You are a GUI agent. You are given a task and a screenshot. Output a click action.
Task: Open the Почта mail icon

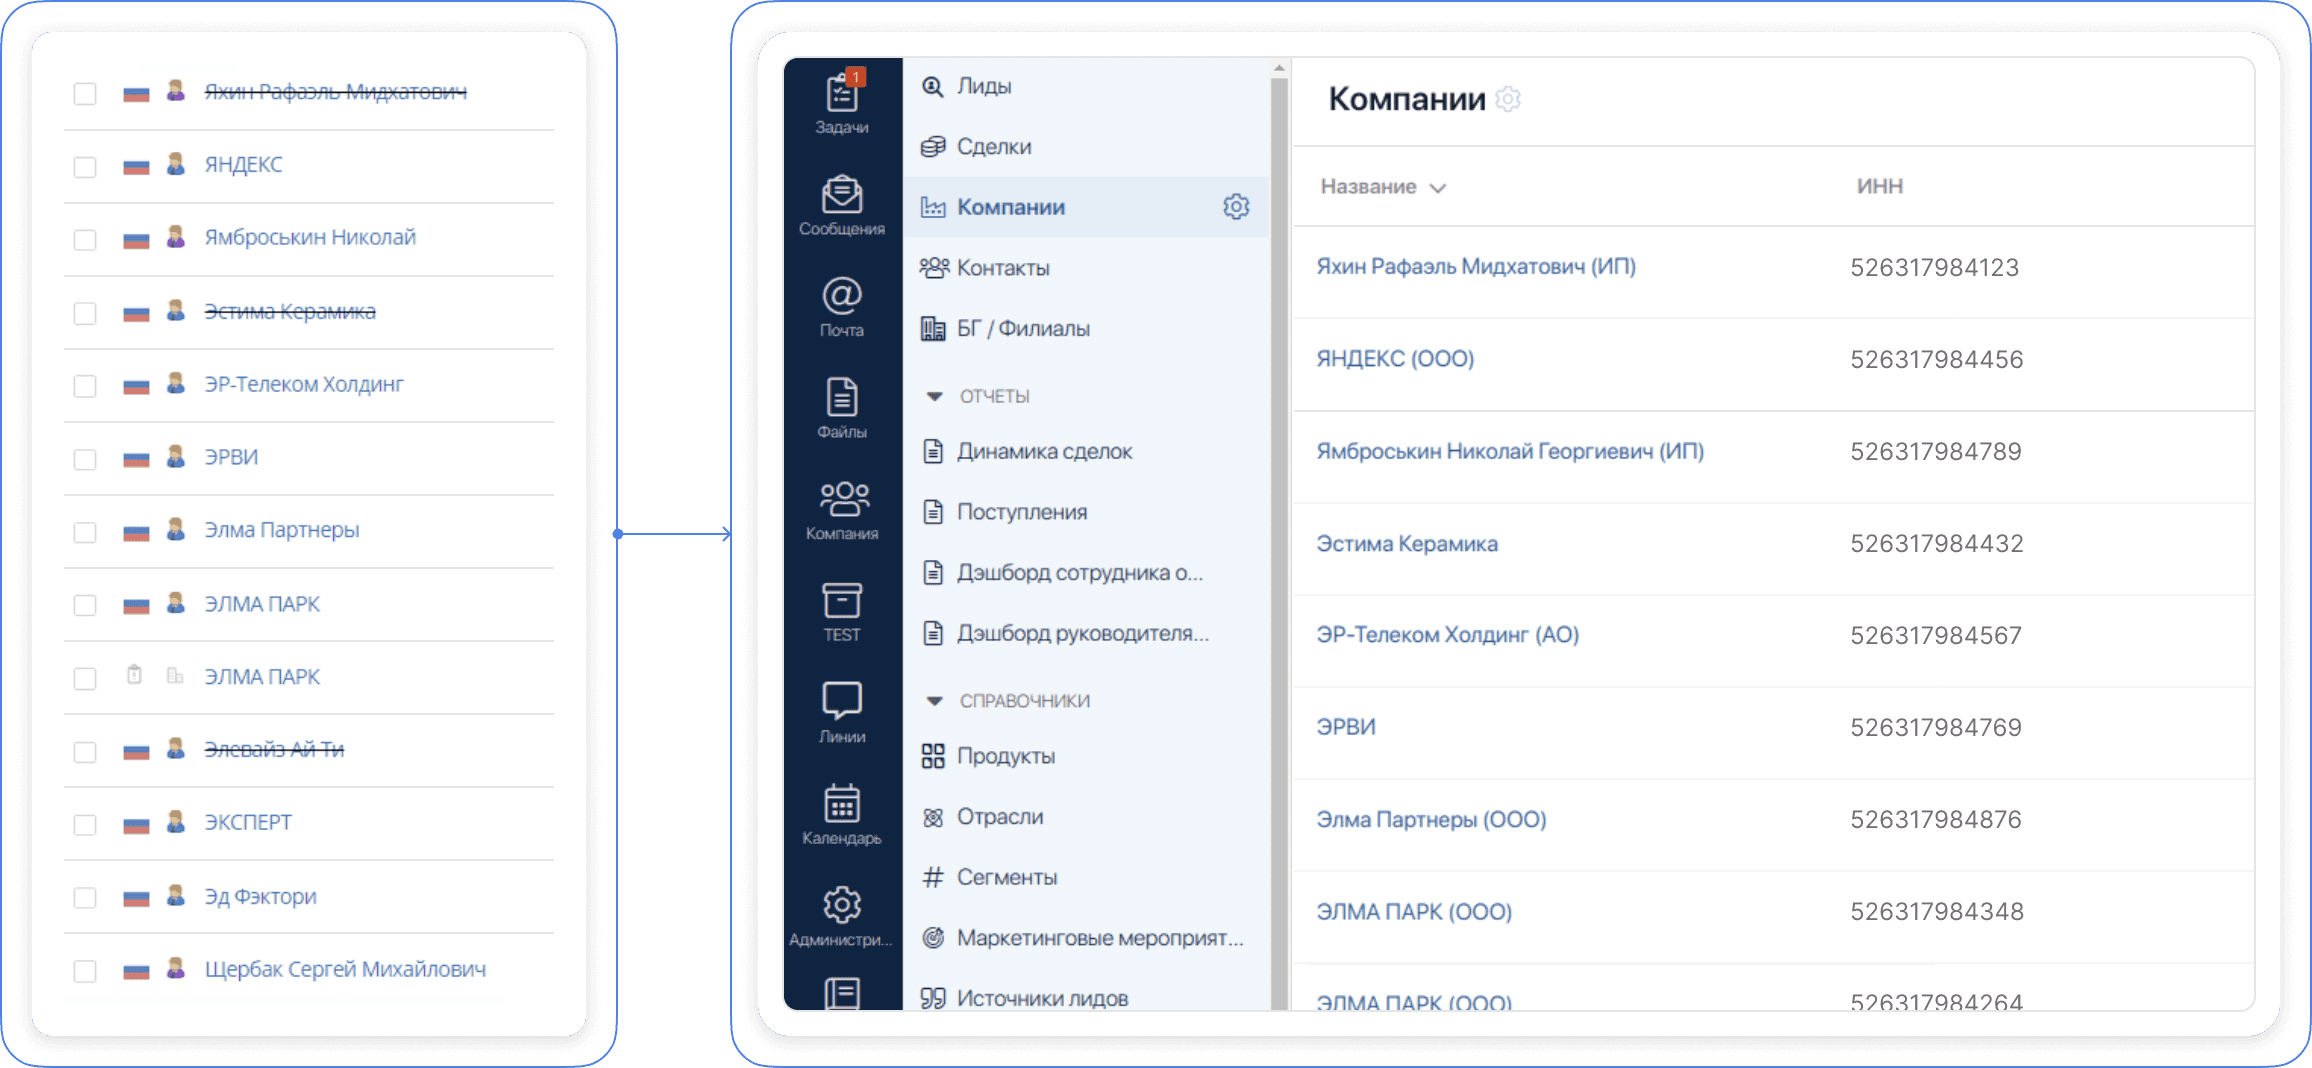coord(842,296)
